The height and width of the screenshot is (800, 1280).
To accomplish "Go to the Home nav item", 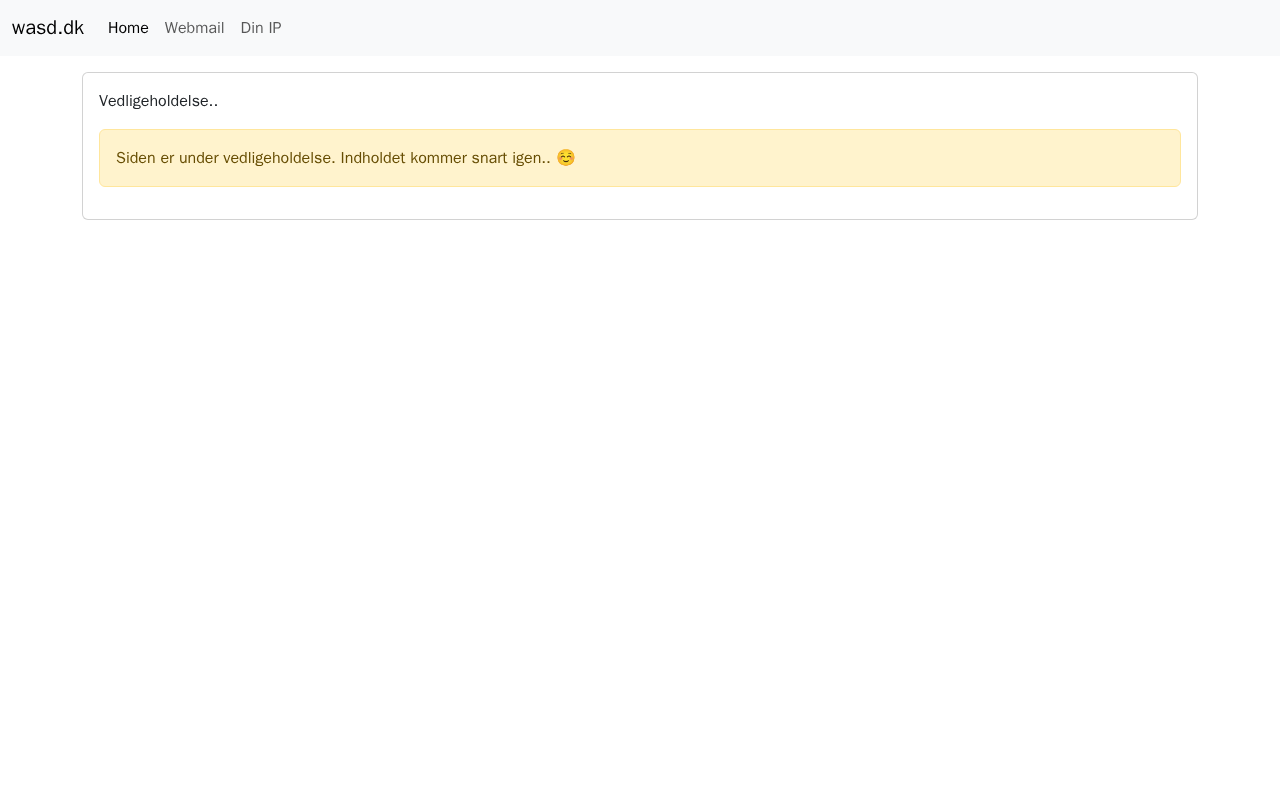I will pyautogui.click(x=128, y=28).
